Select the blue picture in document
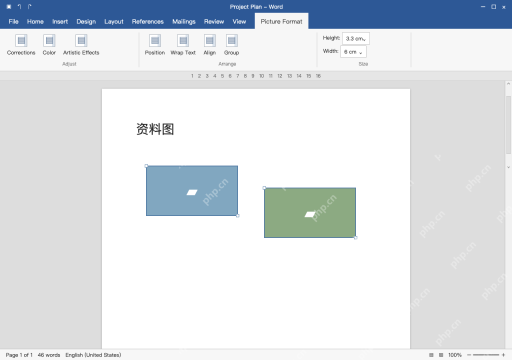512x360 pixels. coord(192,191)
